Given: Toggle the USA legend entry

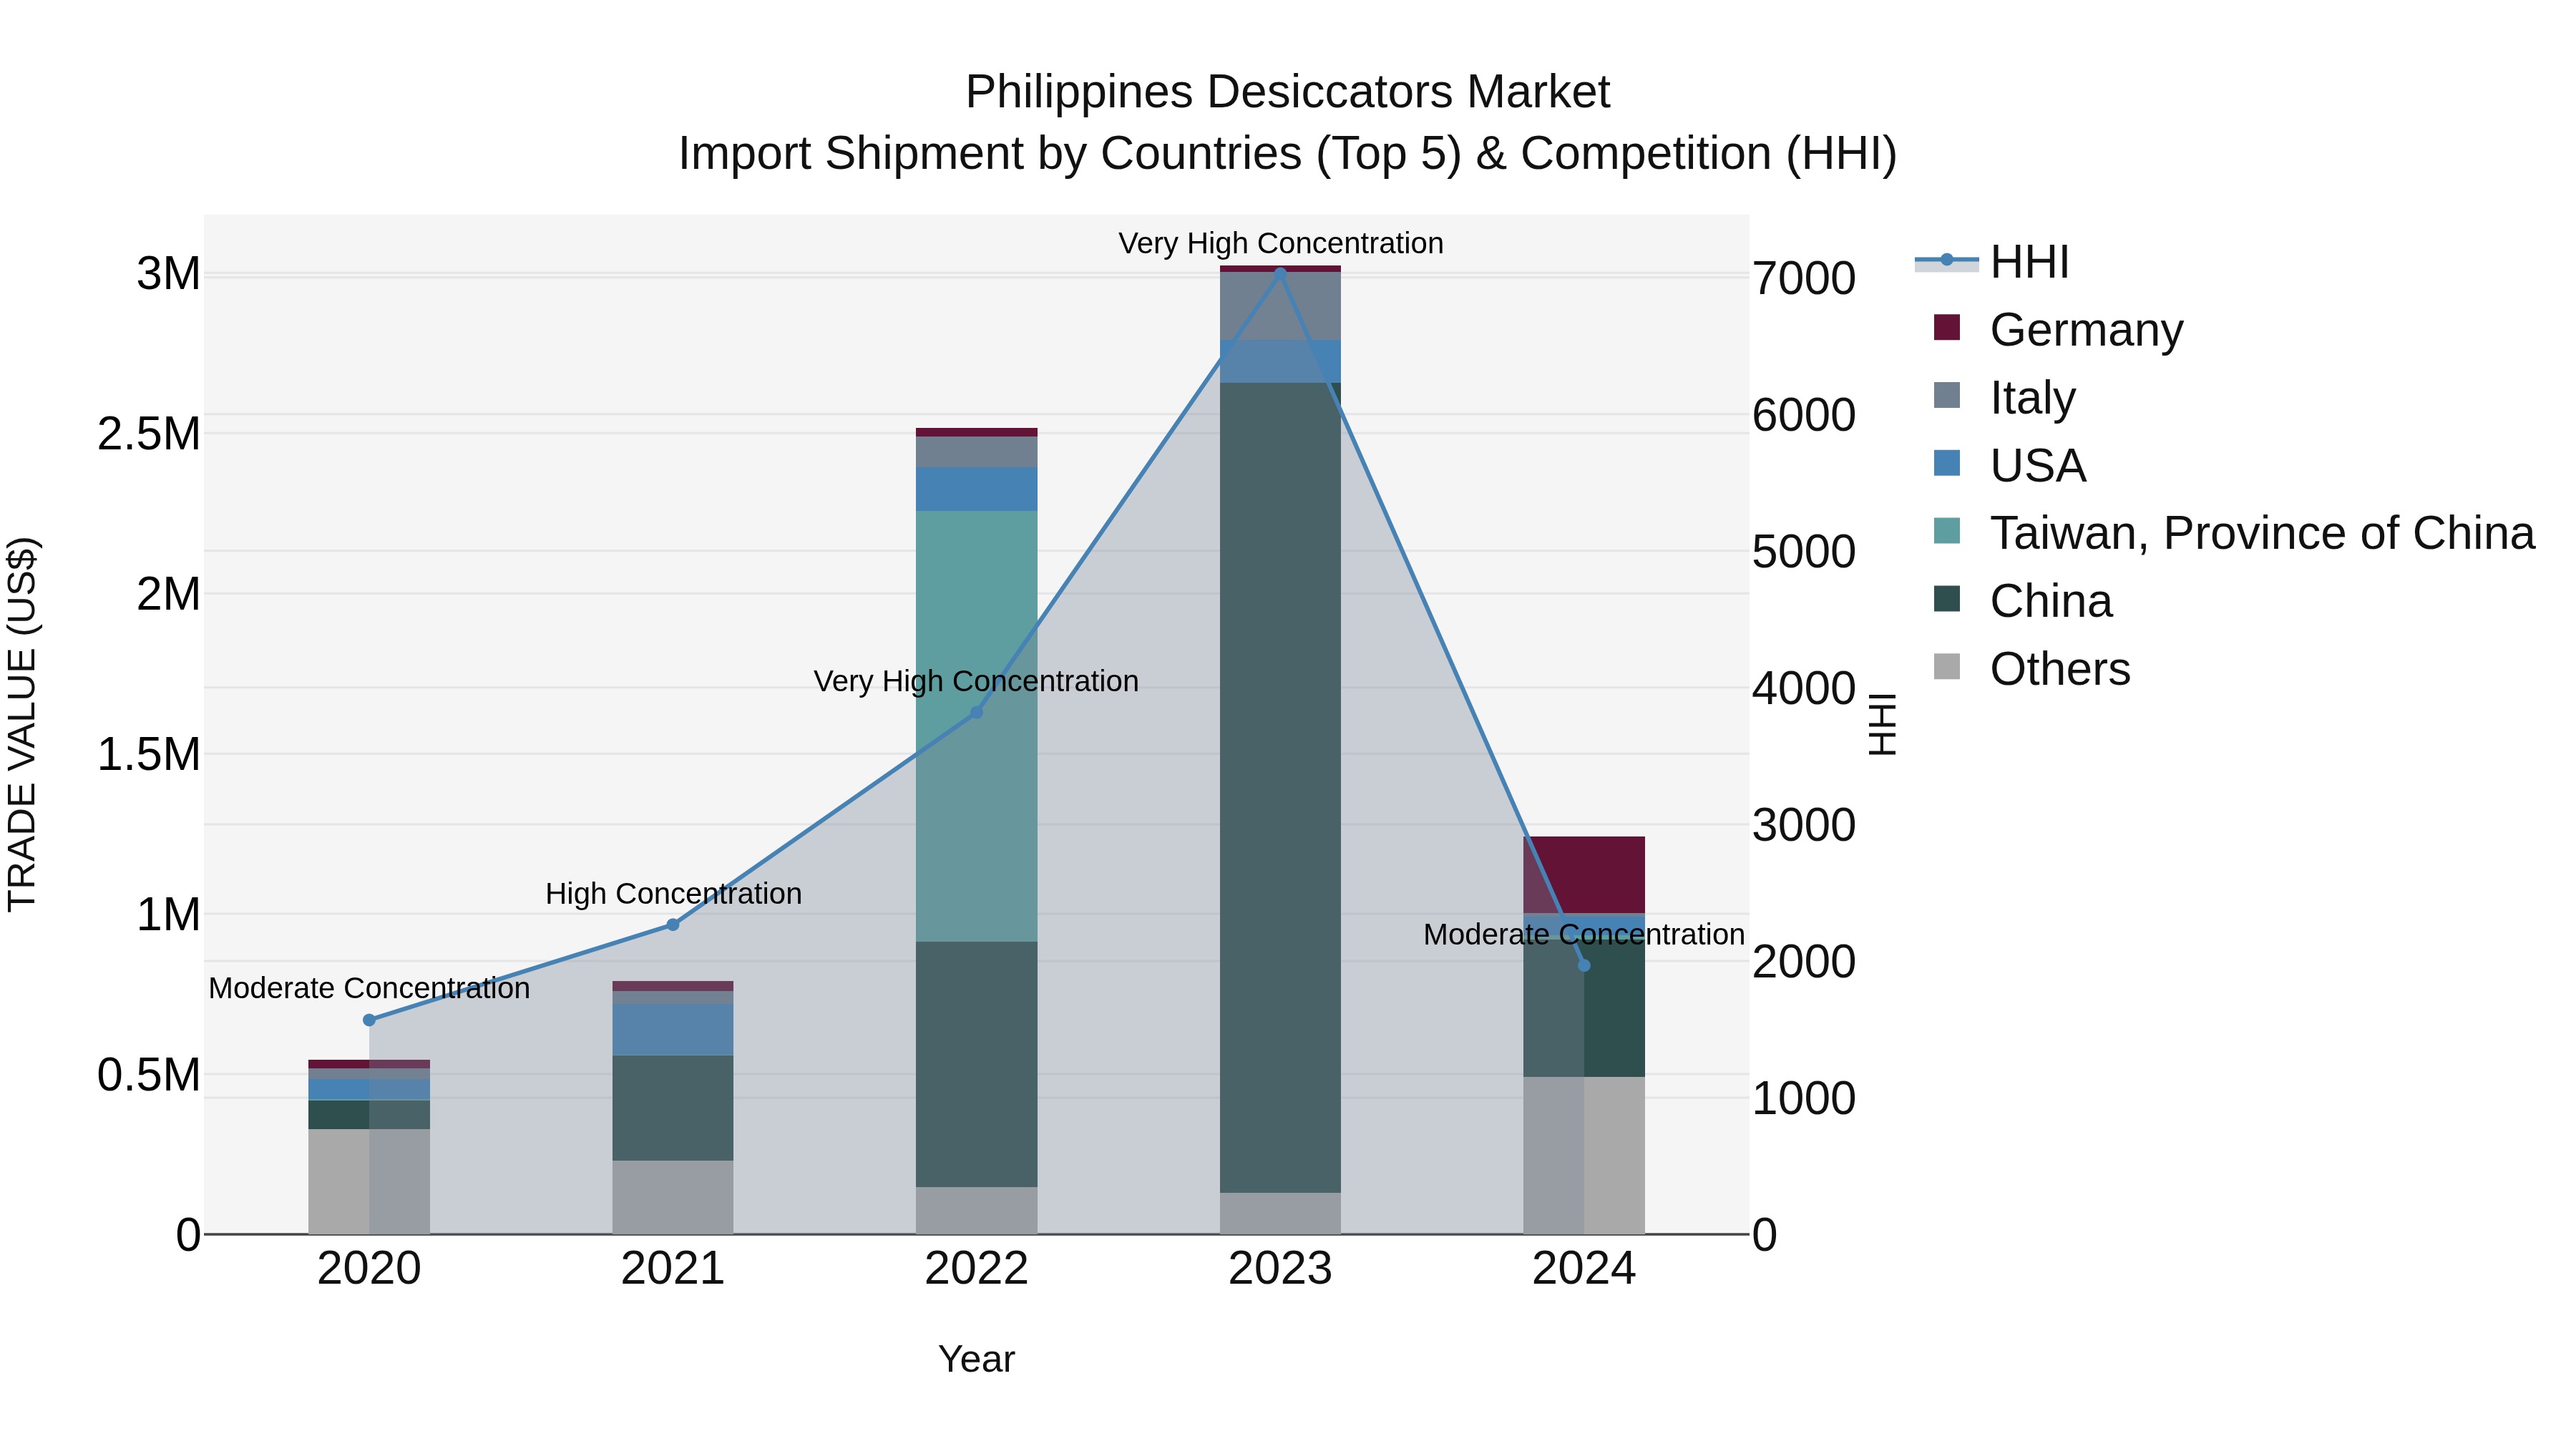Looking at the screenshot, I should (2009, 465).
